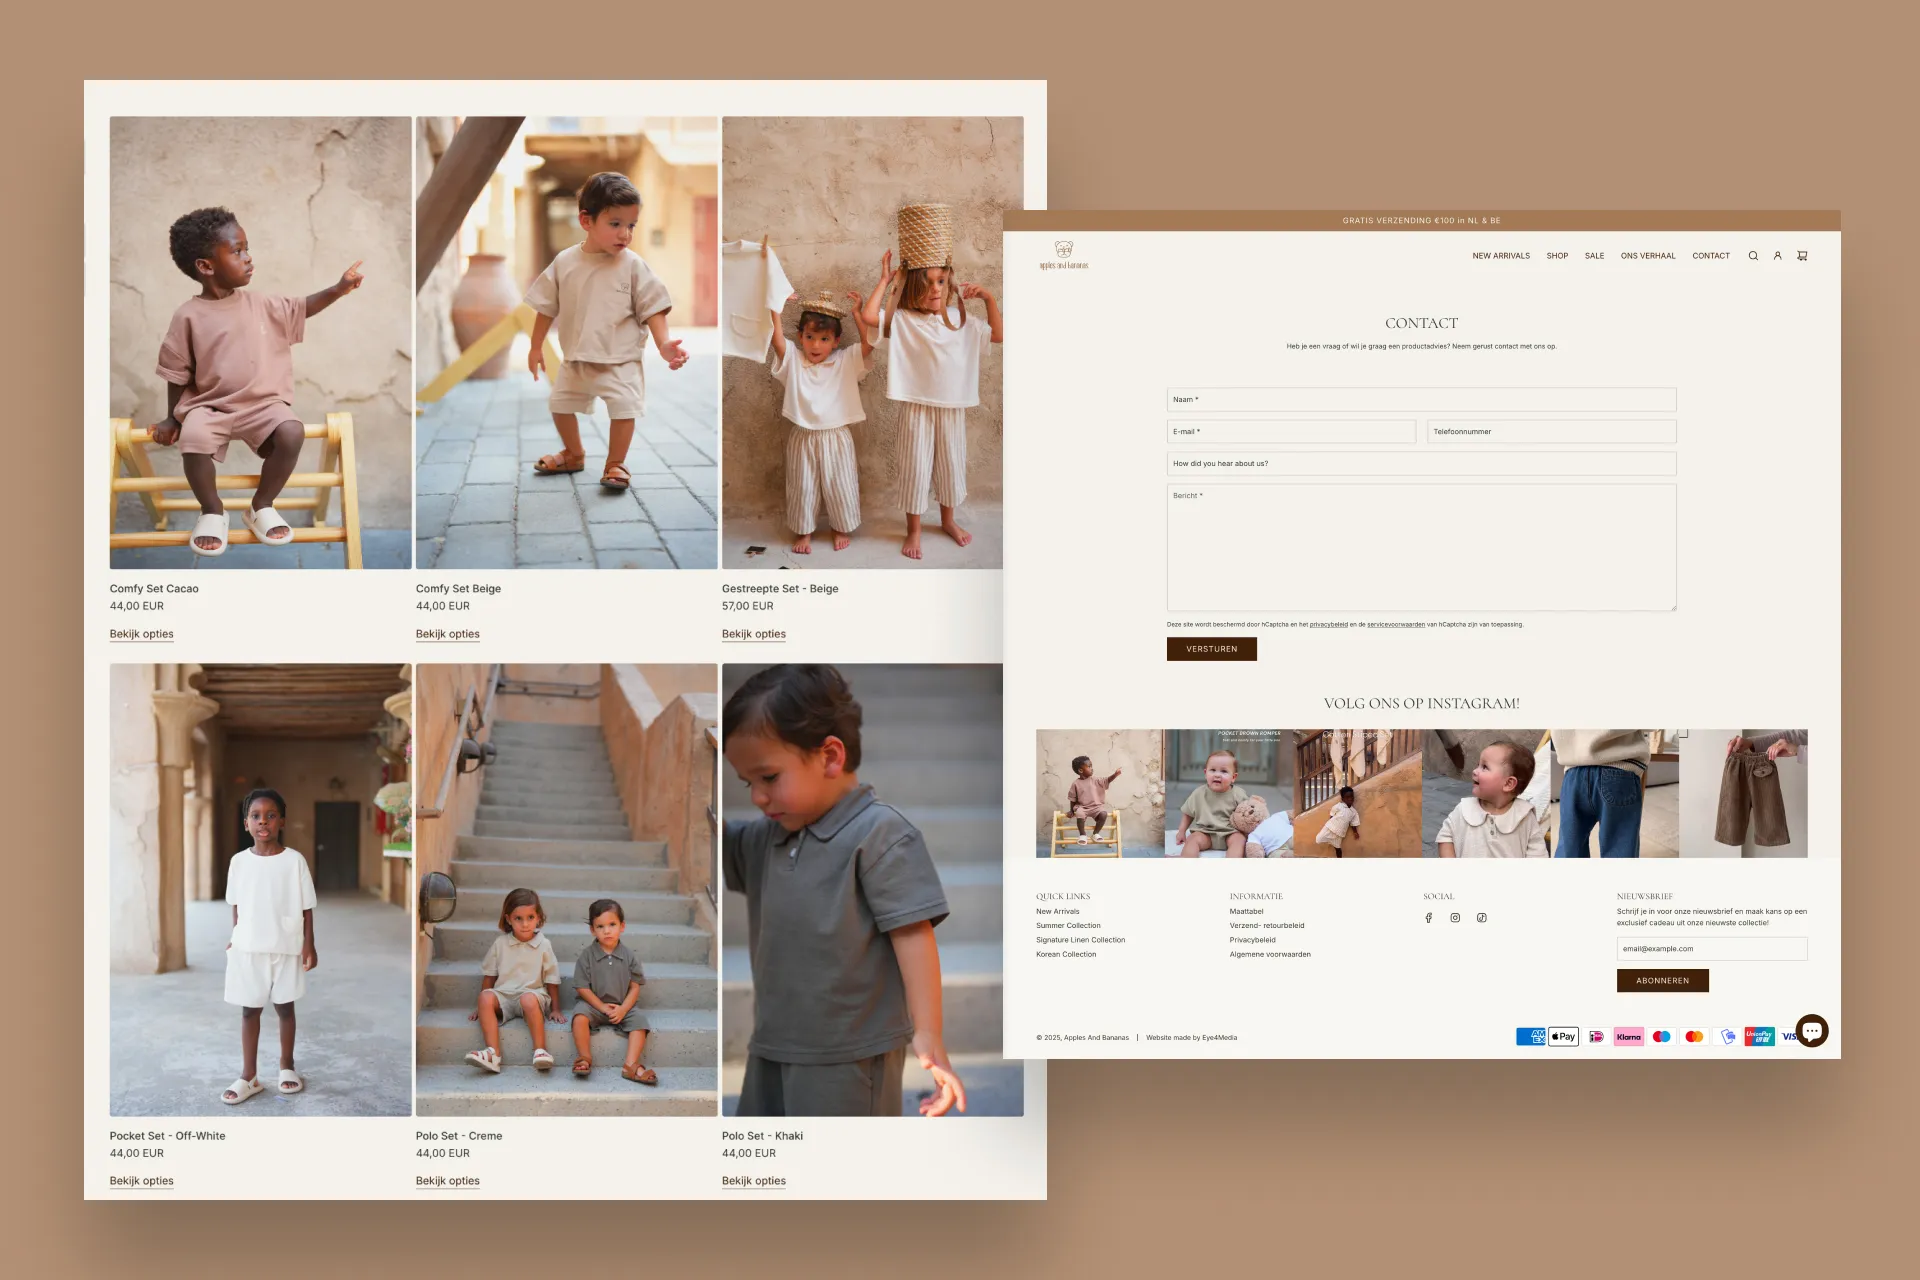This screenshot has height=1280, width=1920.
Task: Open the search icon in the header
Action: 1753,256
